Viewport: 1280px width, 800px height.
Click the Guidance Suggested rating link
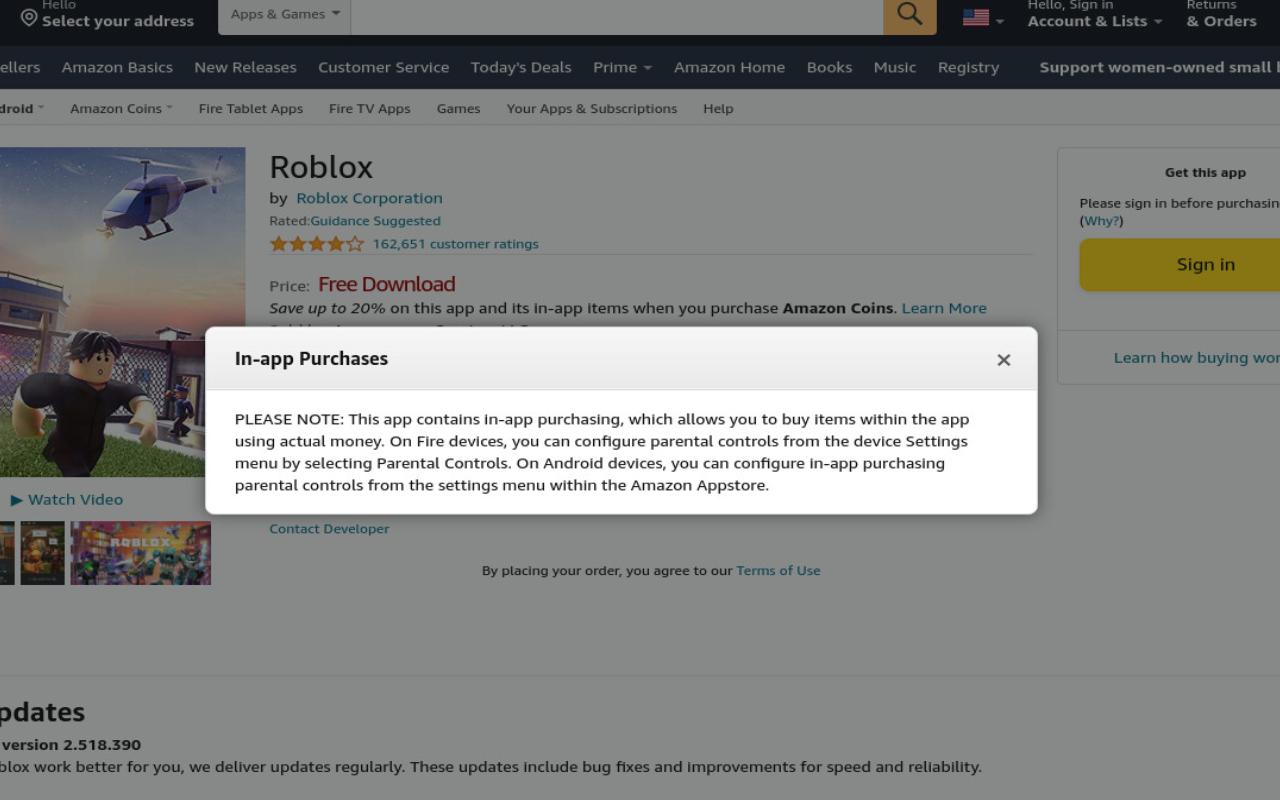pyautogui.click(x=375, y=221)
